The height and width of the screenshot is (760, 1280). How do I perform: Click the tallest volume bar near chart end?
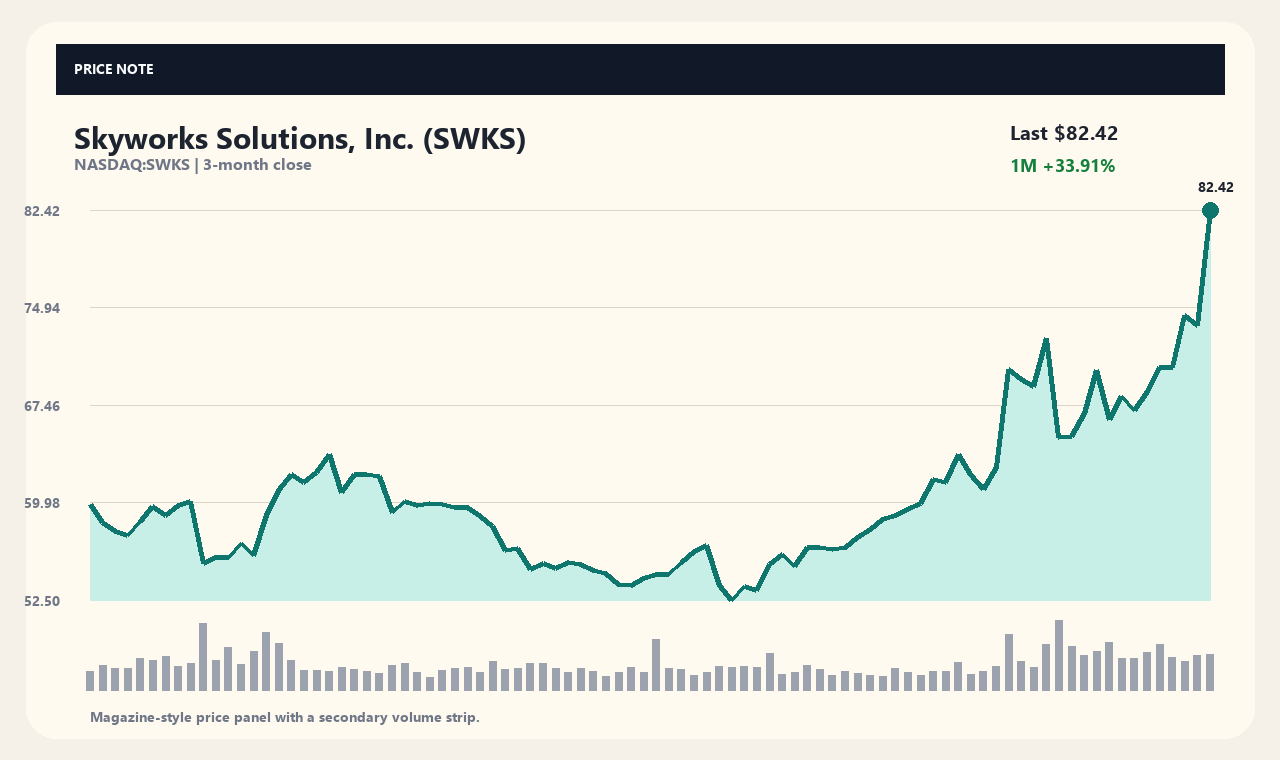pyautogui.click(x=1059, y=655)
